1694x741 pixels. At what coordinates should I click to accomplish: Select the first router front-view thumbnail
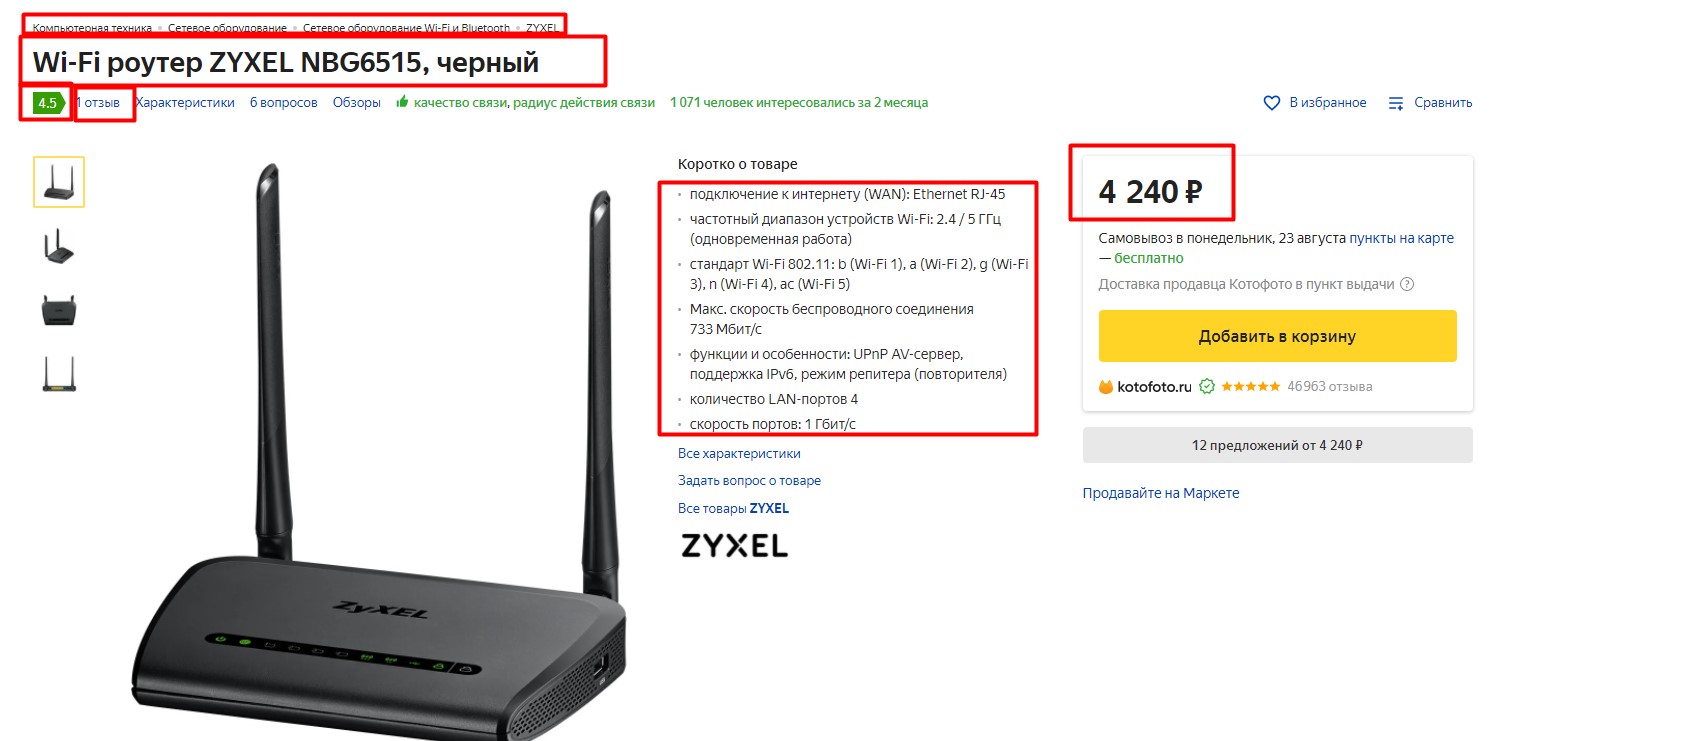pos(59,182)
